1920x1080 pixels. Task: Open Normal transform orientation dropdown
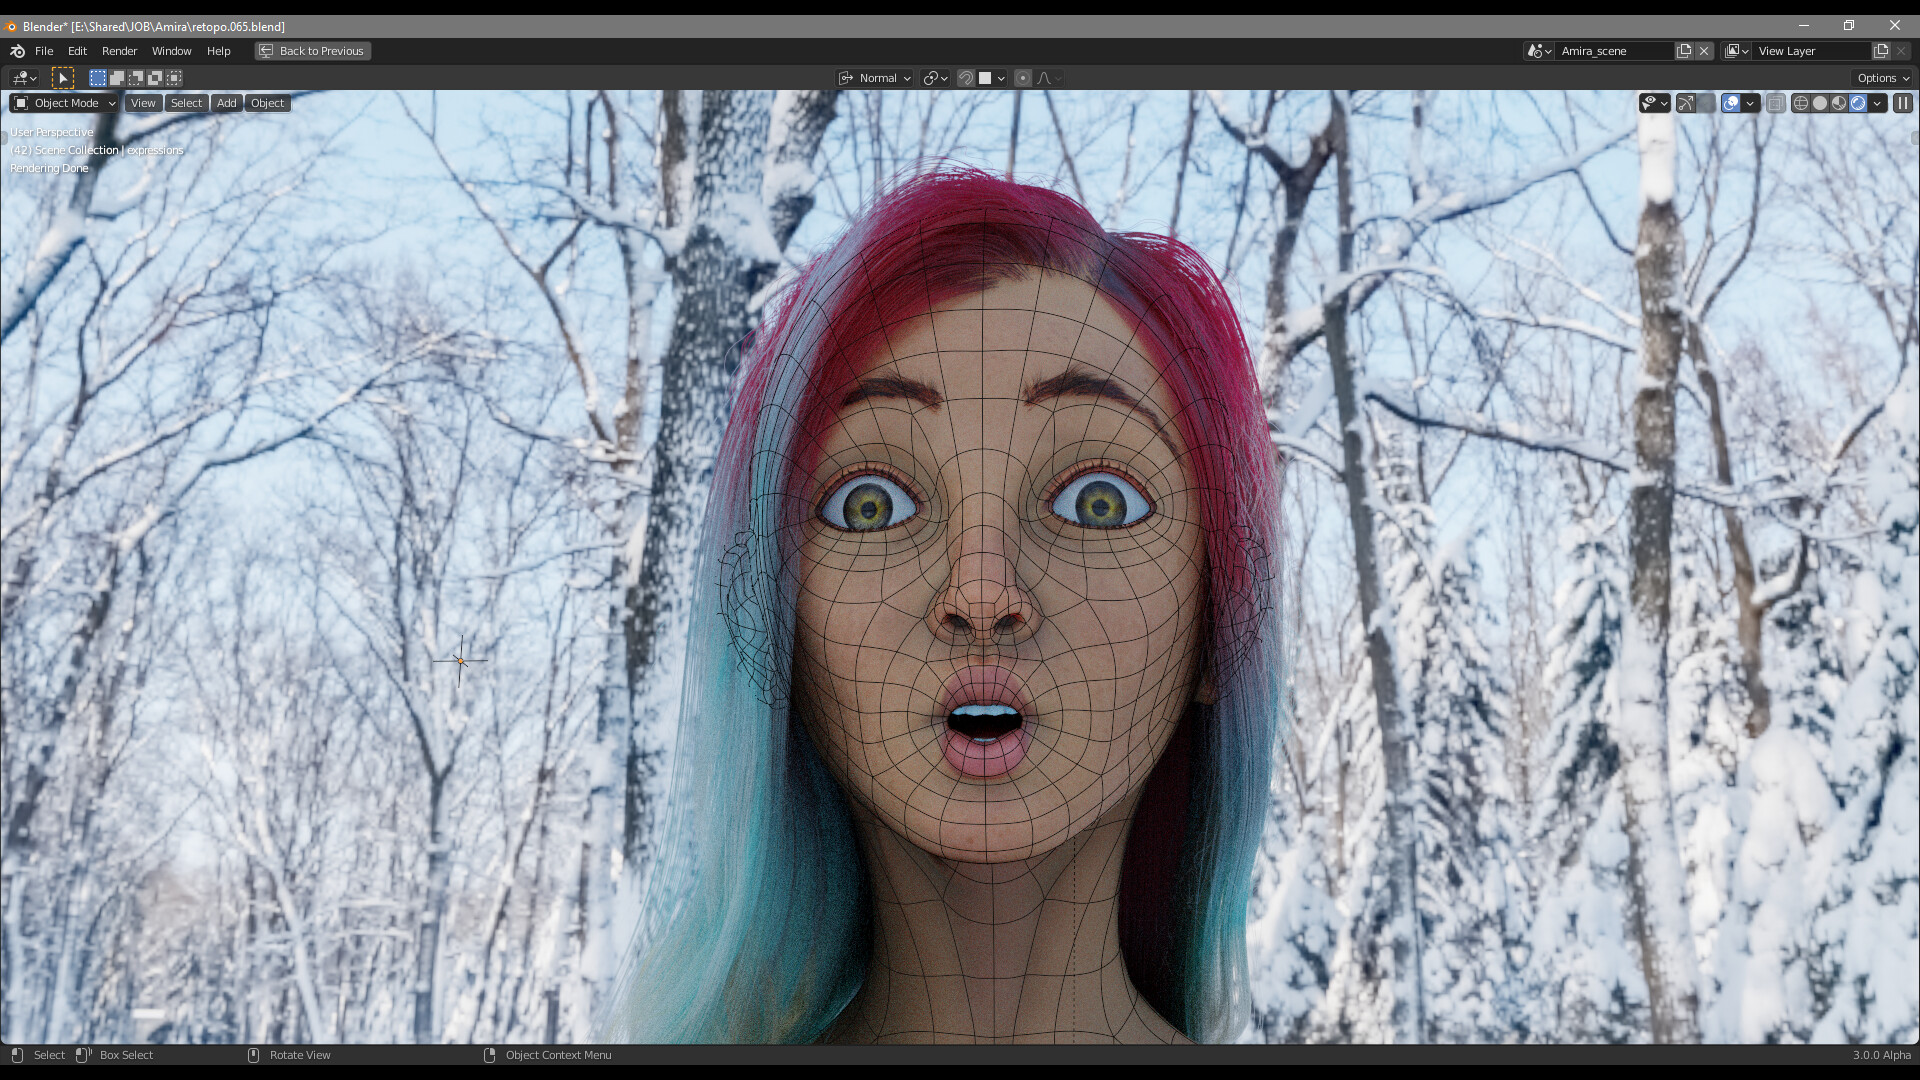(x=876, y=78)
